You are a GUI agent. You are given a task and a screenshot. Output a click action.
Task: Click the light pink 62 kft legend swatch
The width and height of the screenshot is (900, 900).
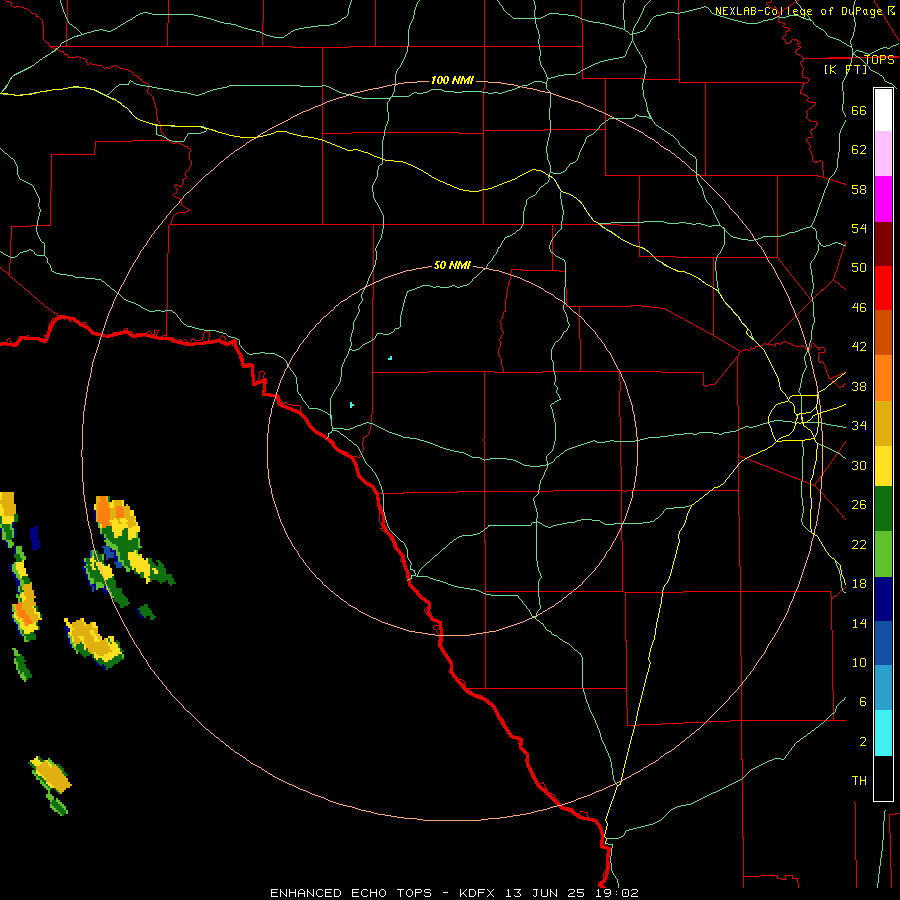[x=883, y=154]
